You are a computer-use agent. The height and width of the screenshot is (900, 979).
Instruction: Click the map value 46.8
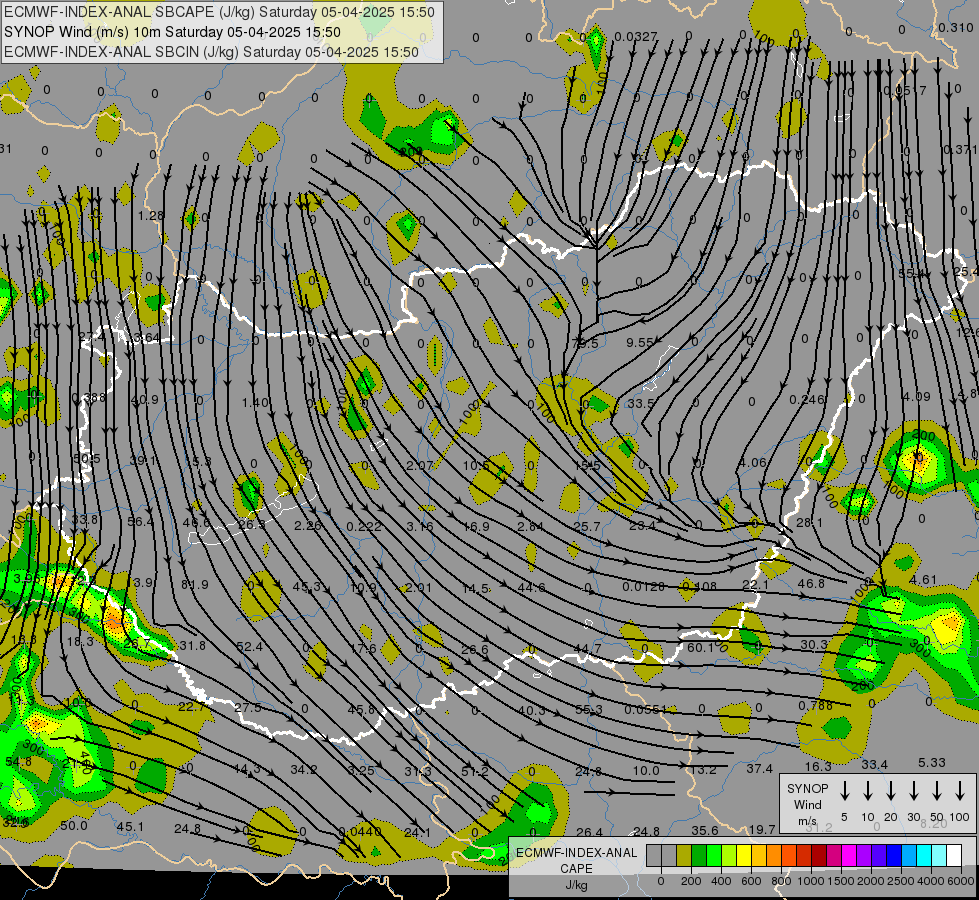tap(811, 583)
